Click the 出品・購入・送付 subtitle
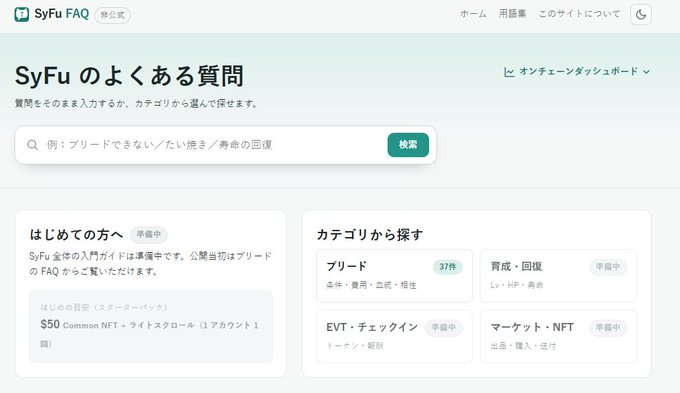 523,346
